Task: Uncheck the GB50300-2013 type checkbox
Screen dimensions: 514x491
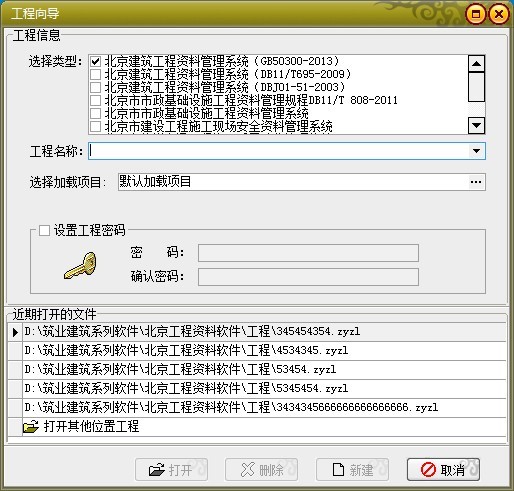Action: click(96, 61)
